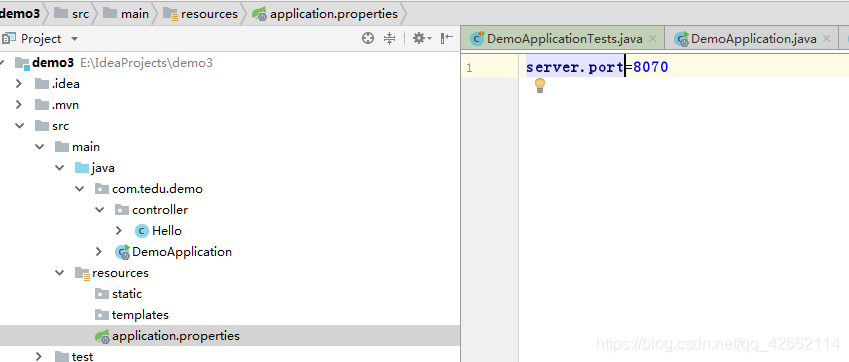The image size is (849, 362).
Task: Close the DemoApplication.java tab
Action: 826,39
